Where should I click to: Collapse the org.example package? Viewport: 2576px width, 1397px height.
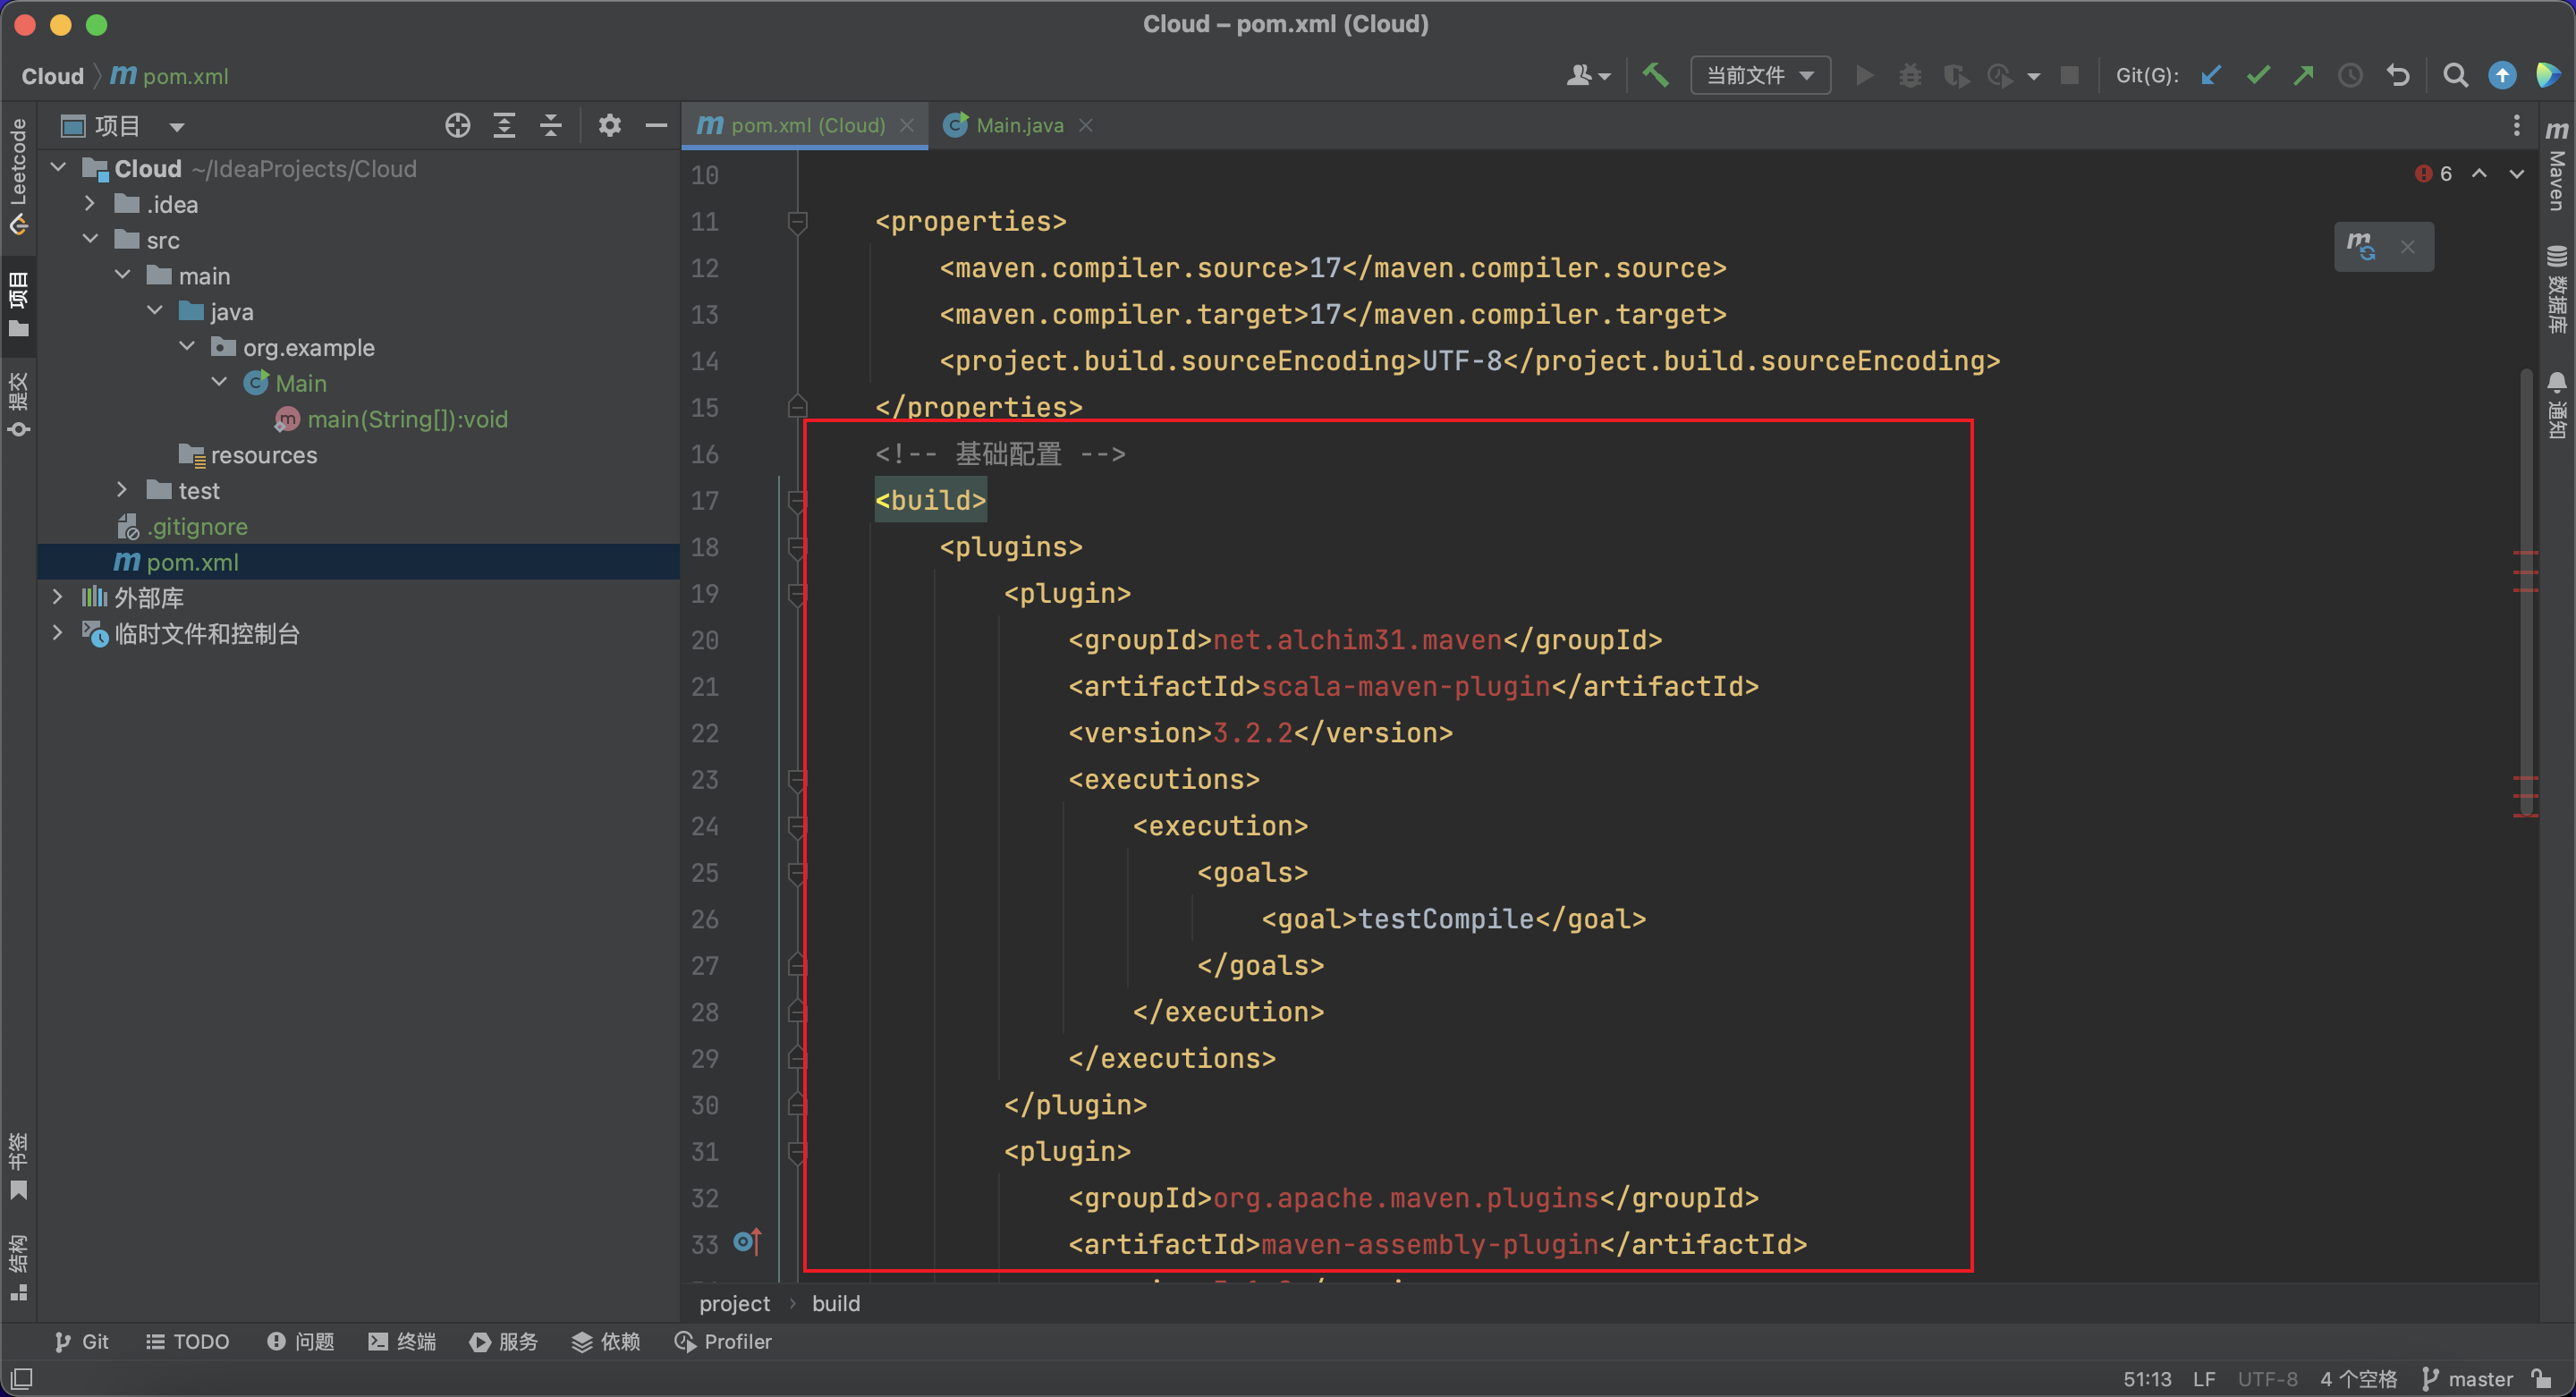pos(187,347)
